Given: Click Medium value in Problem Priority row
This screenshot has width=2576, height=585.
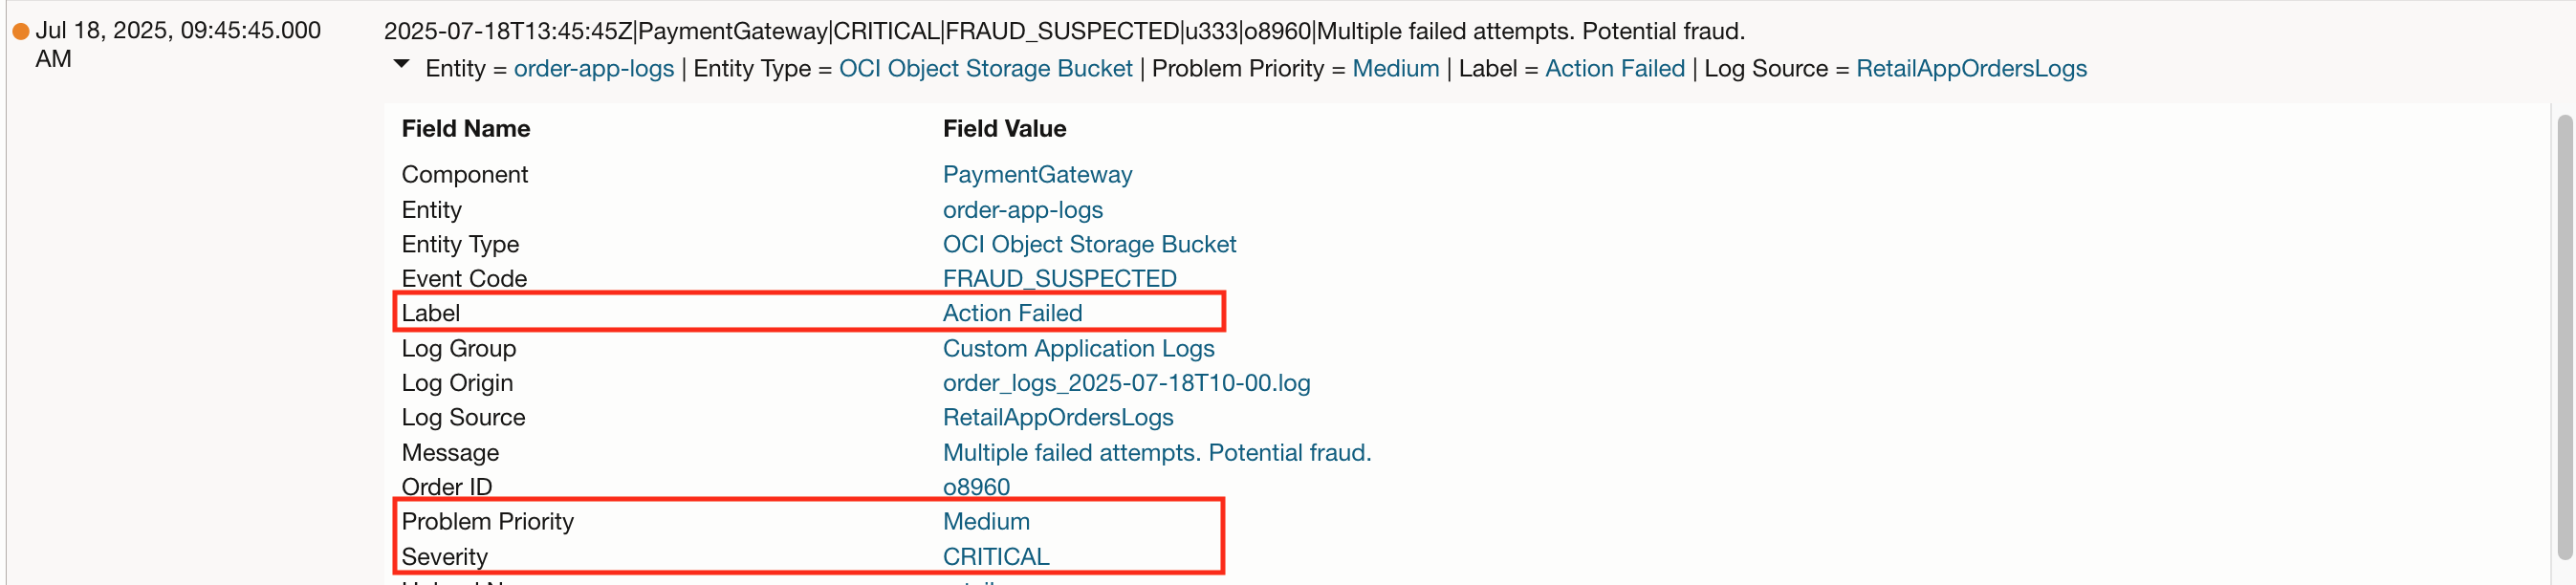Looking at the screenshot, I should pos(986,522).
